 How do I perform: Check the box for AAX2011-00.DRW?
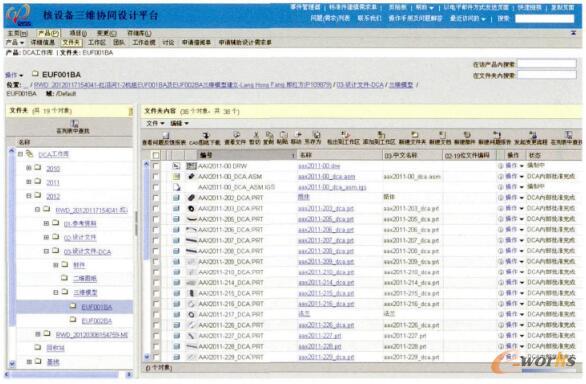(x=156, y=166)
